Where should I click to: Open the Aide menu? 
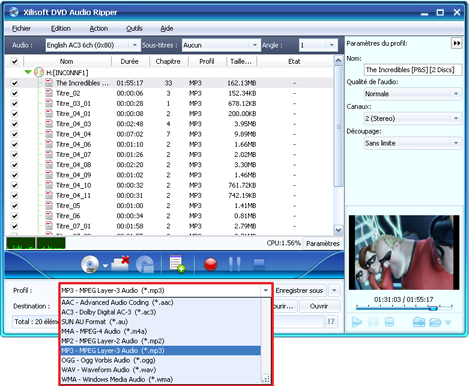(x=167, y=29)
